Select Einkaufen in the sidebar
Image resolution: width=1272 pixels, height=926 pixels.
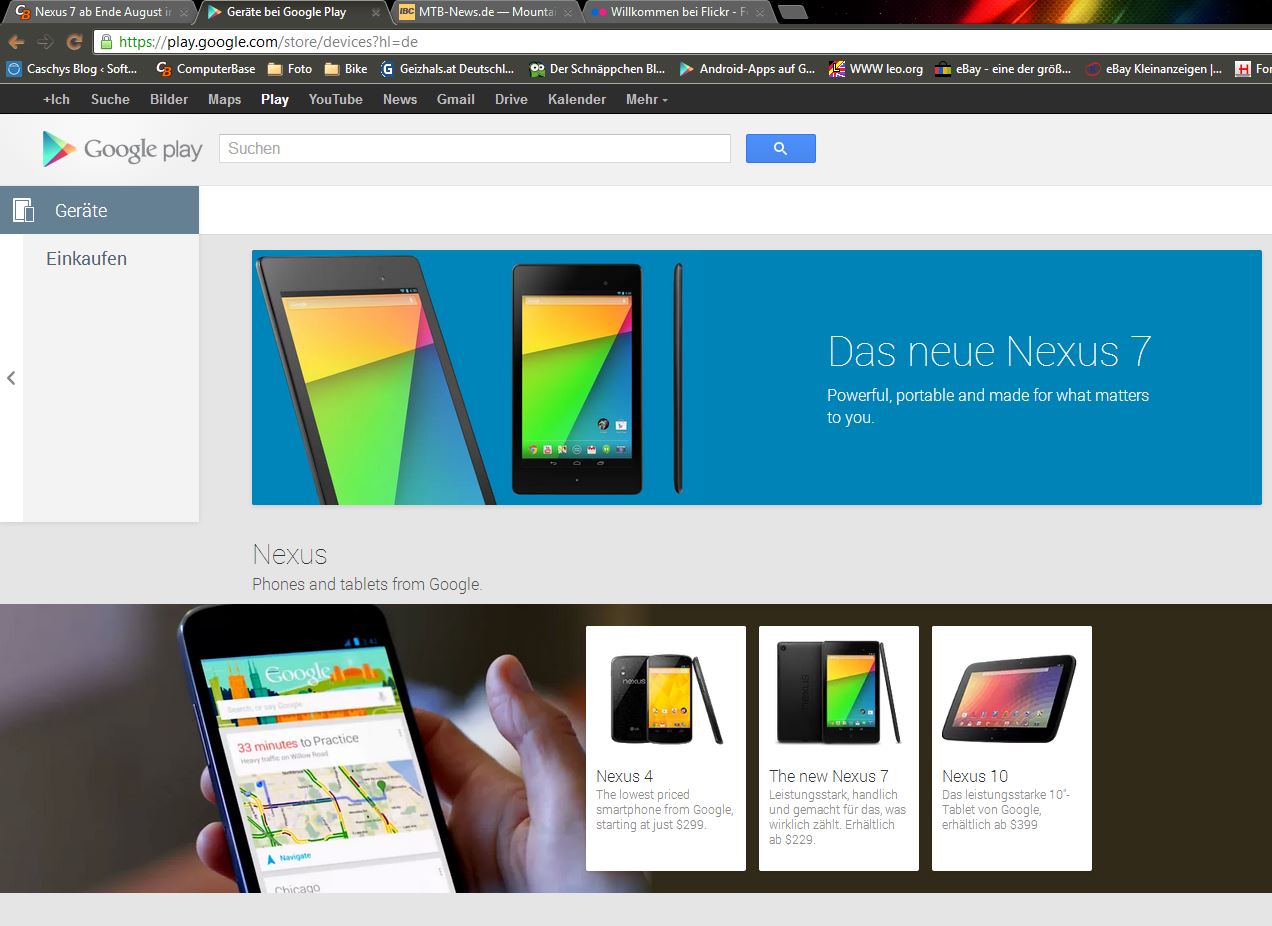pos(86,258)
